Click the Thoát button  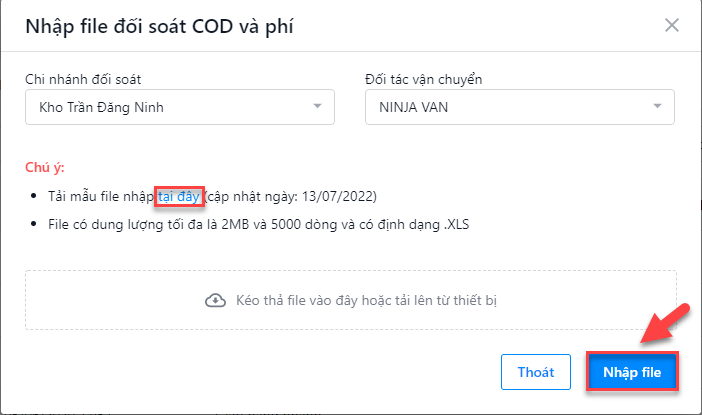[x=535, y=372]
